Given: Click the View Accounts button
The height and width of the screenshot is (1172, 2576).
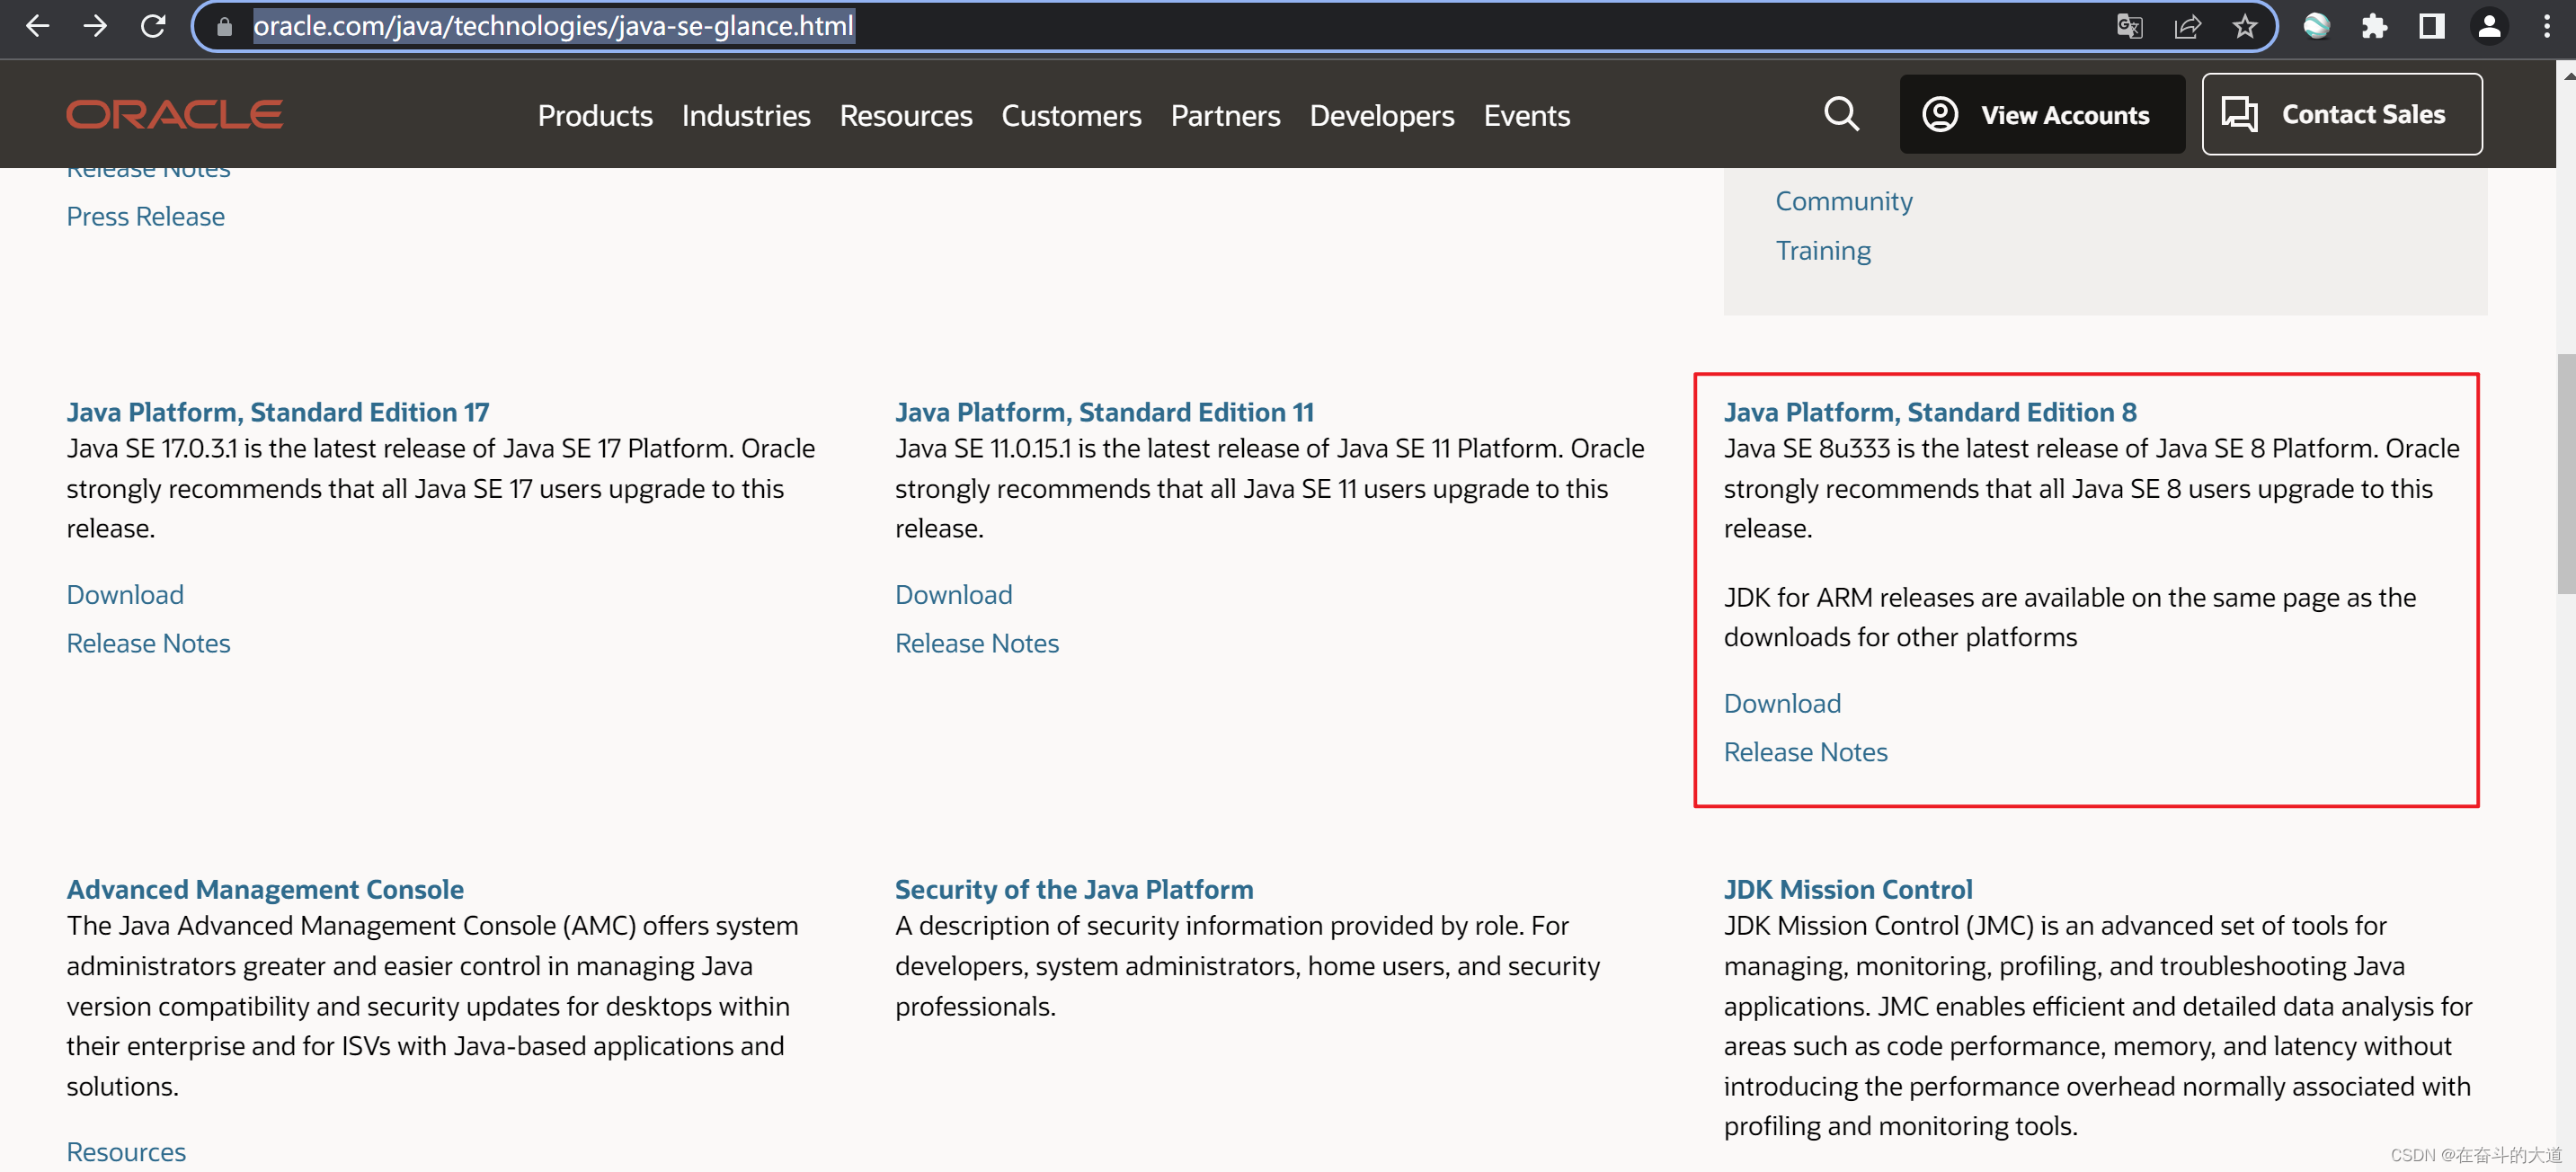Looking at the screenshot, I should (2041, 114).
